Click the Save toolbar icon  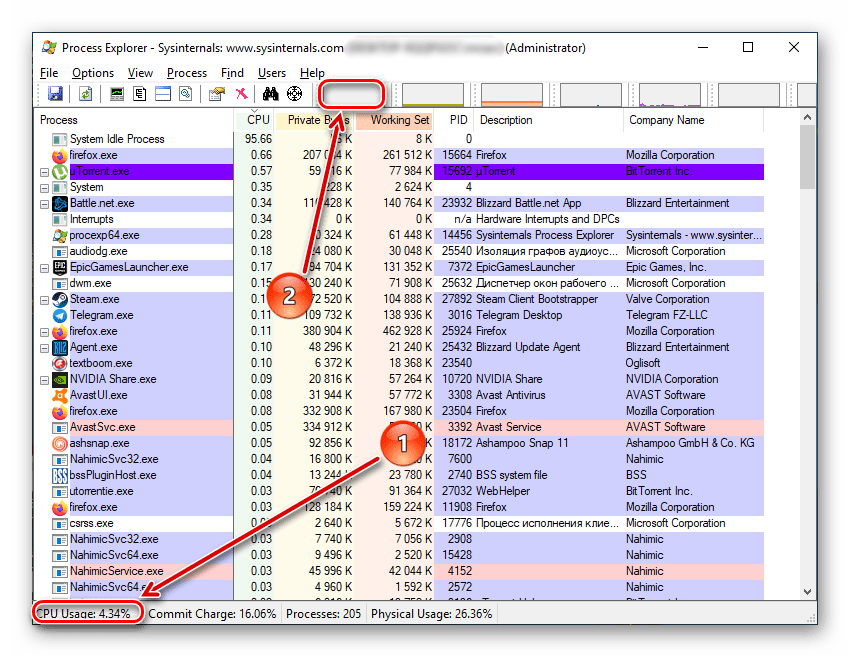[55, 94]
